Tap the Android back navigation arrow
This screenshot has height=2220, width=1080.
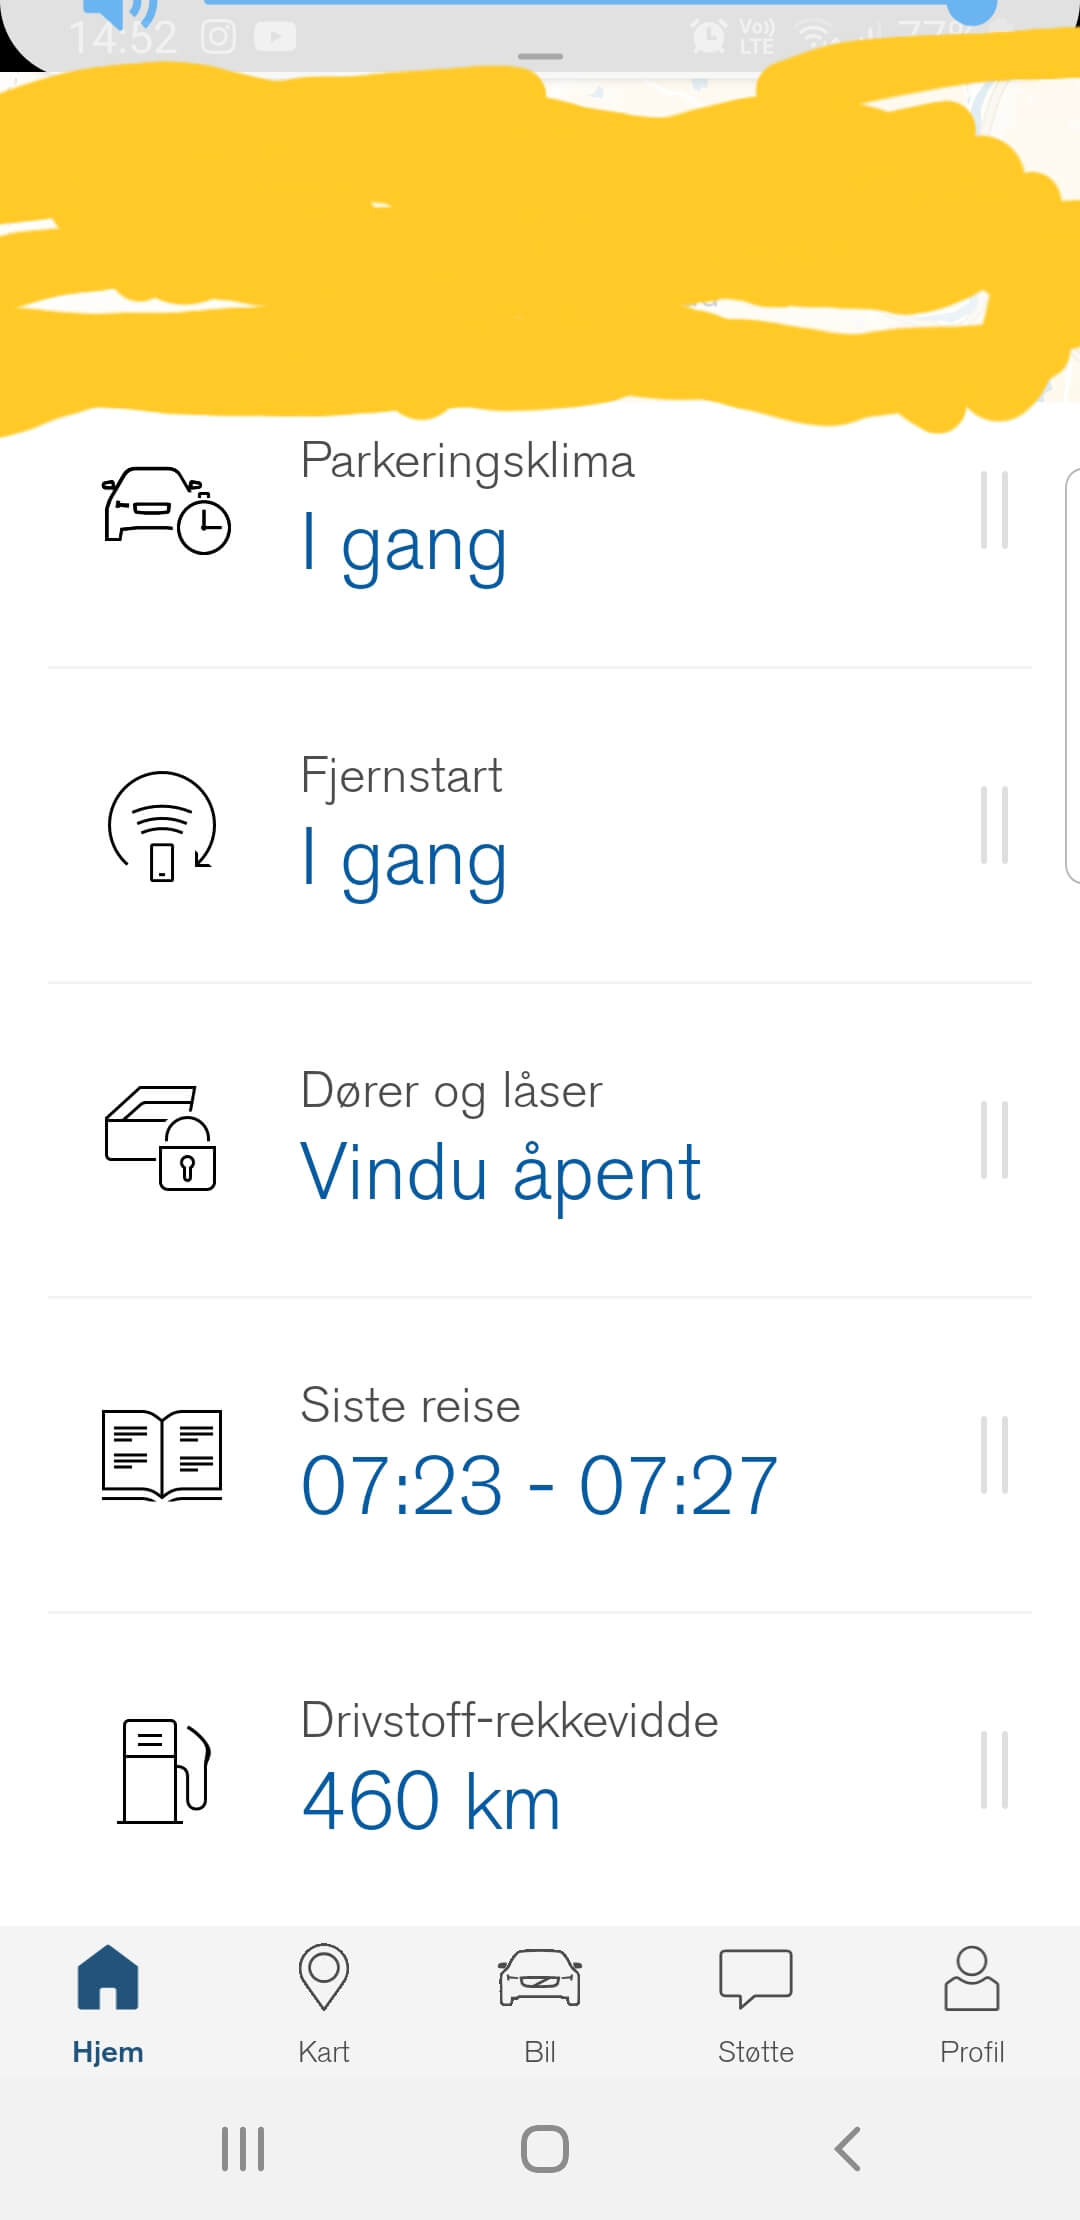[847, 2148]
